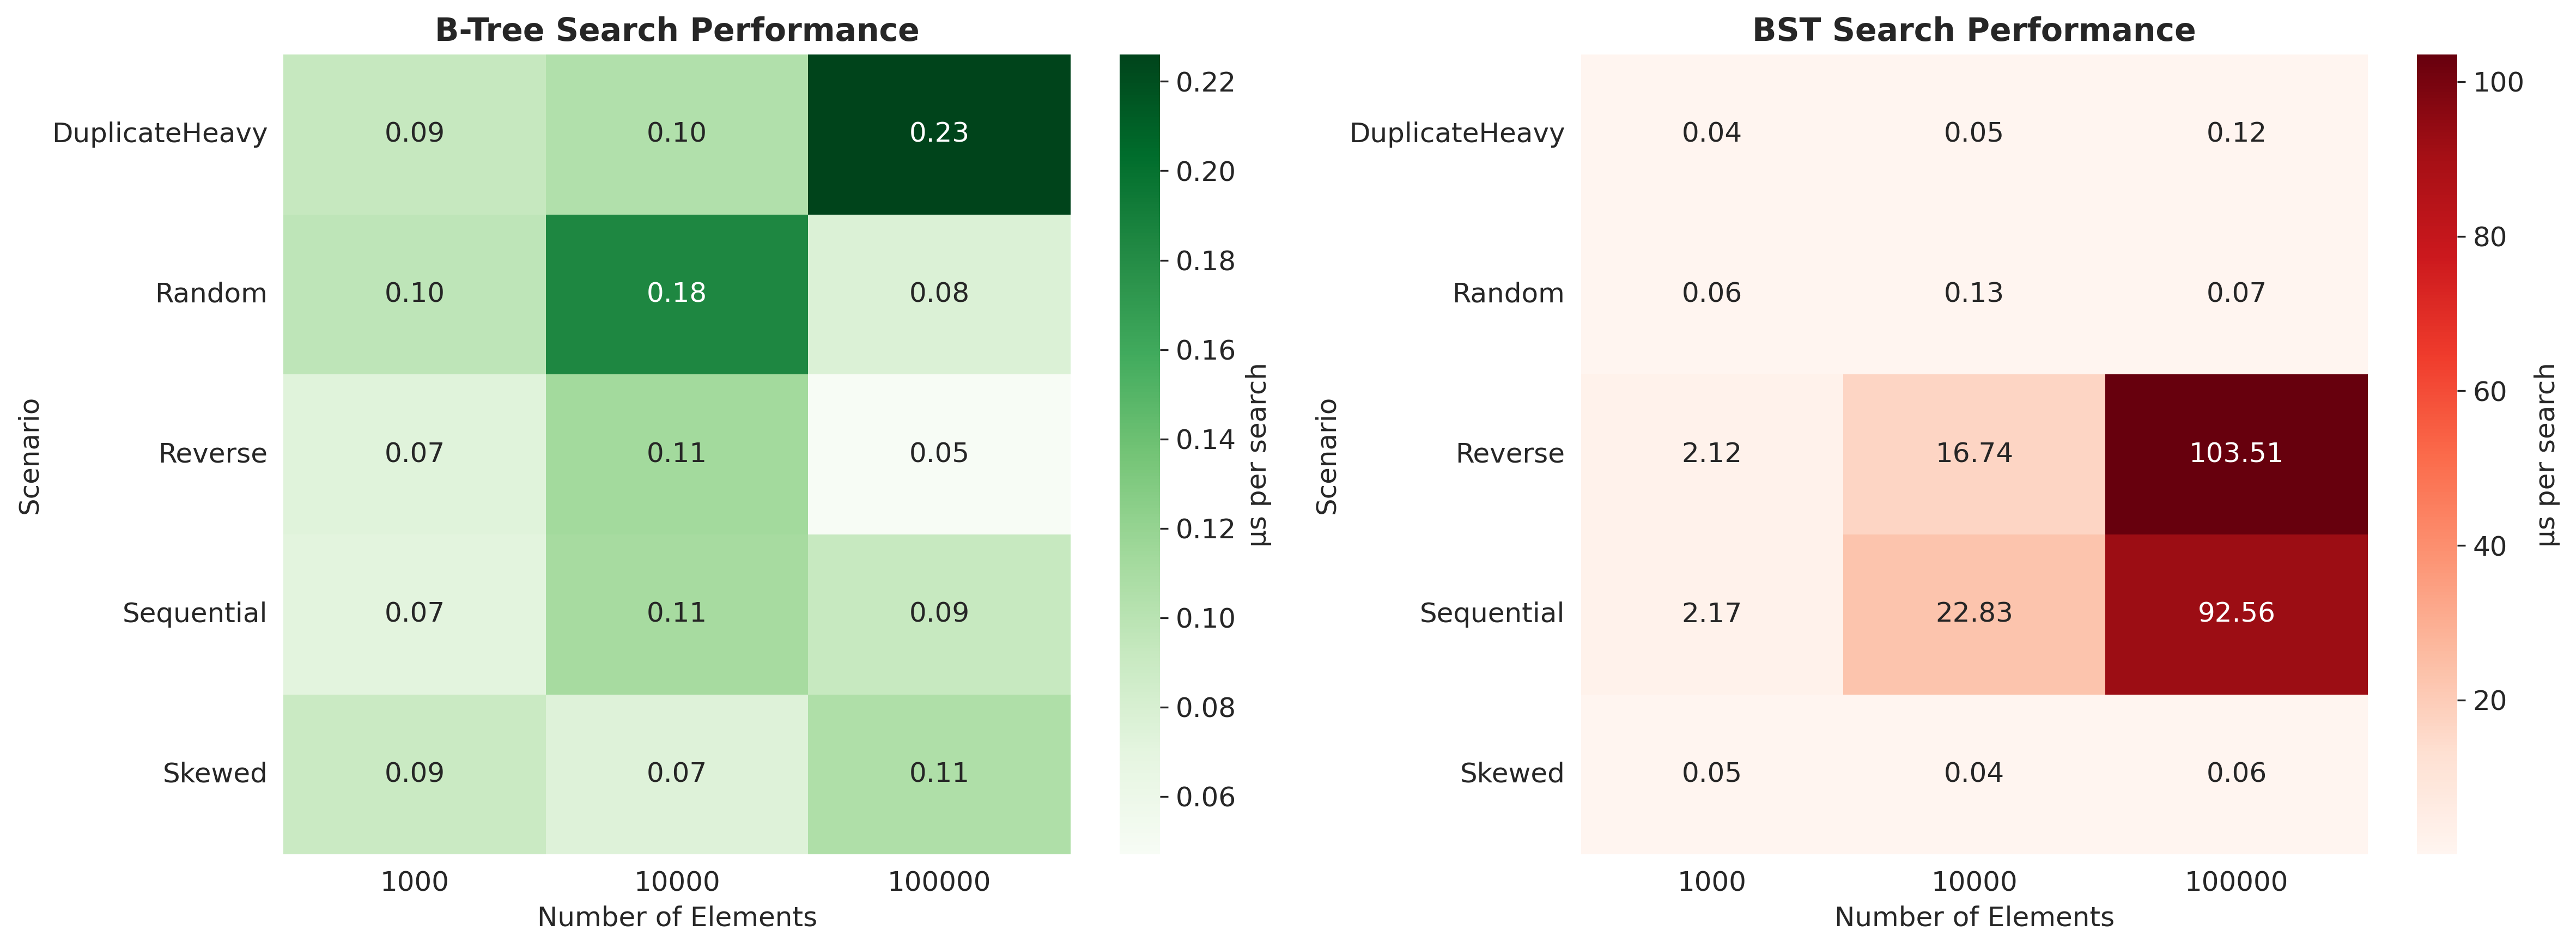Screen dimensions: 2576x948
Task: Click the "100000" column label under B-Tree heatmap
Action: point(938,882)
